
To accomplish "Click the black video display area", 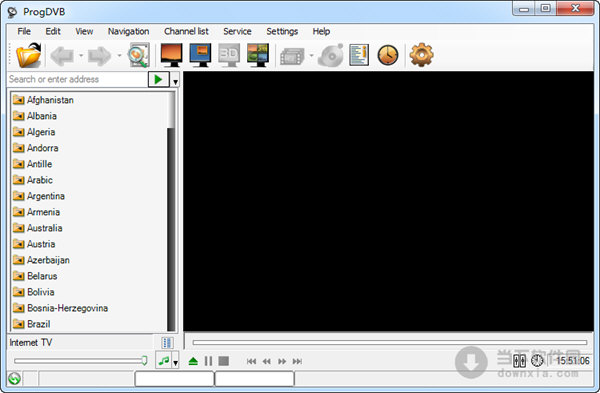I will 388,201.
